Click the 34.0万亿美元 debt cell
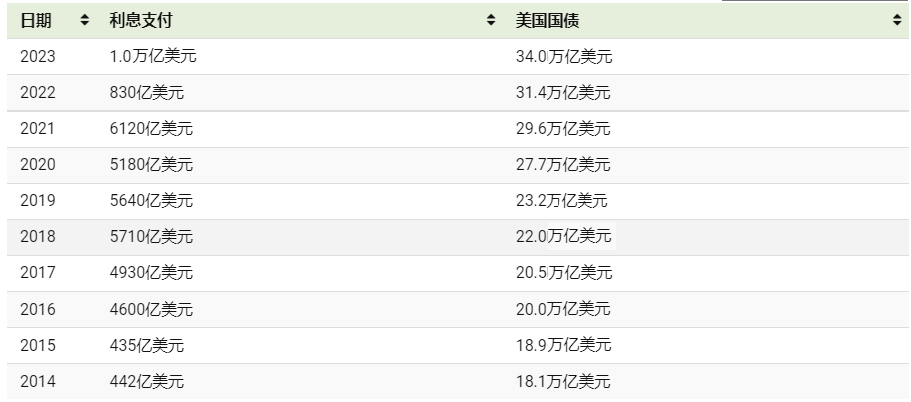Image resolution: width=911 pixels, height=402 pixels. point(563,57)
